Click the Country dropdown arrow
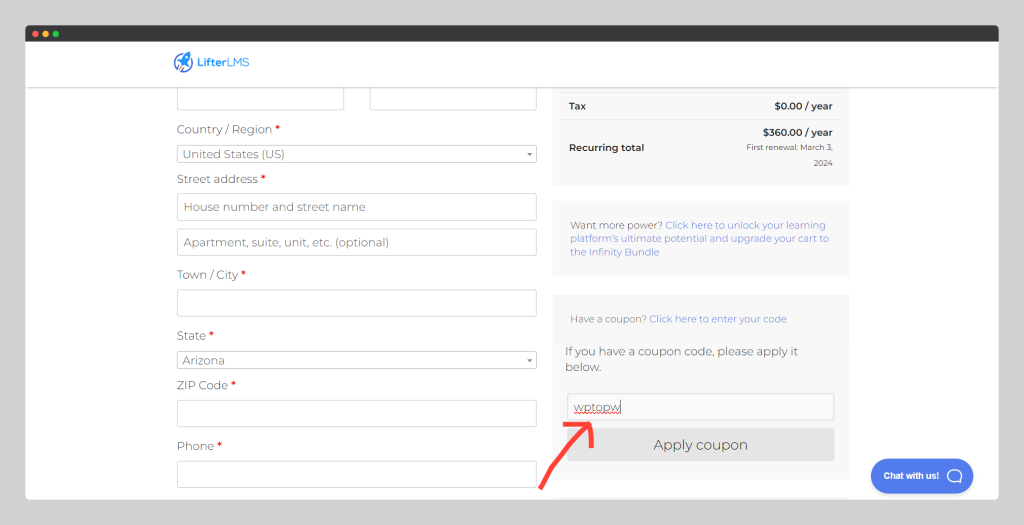 click(530, 155)
